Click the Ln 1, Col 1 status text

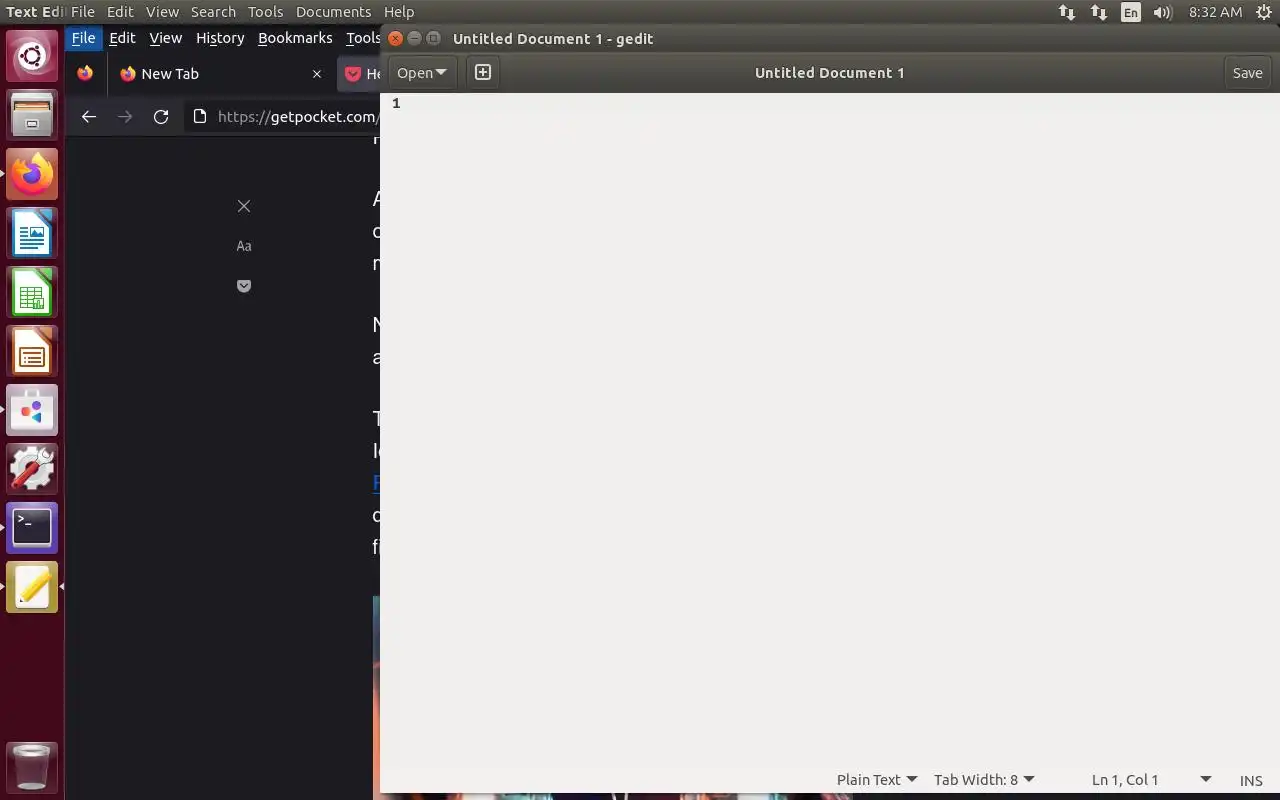(1125, 780)
